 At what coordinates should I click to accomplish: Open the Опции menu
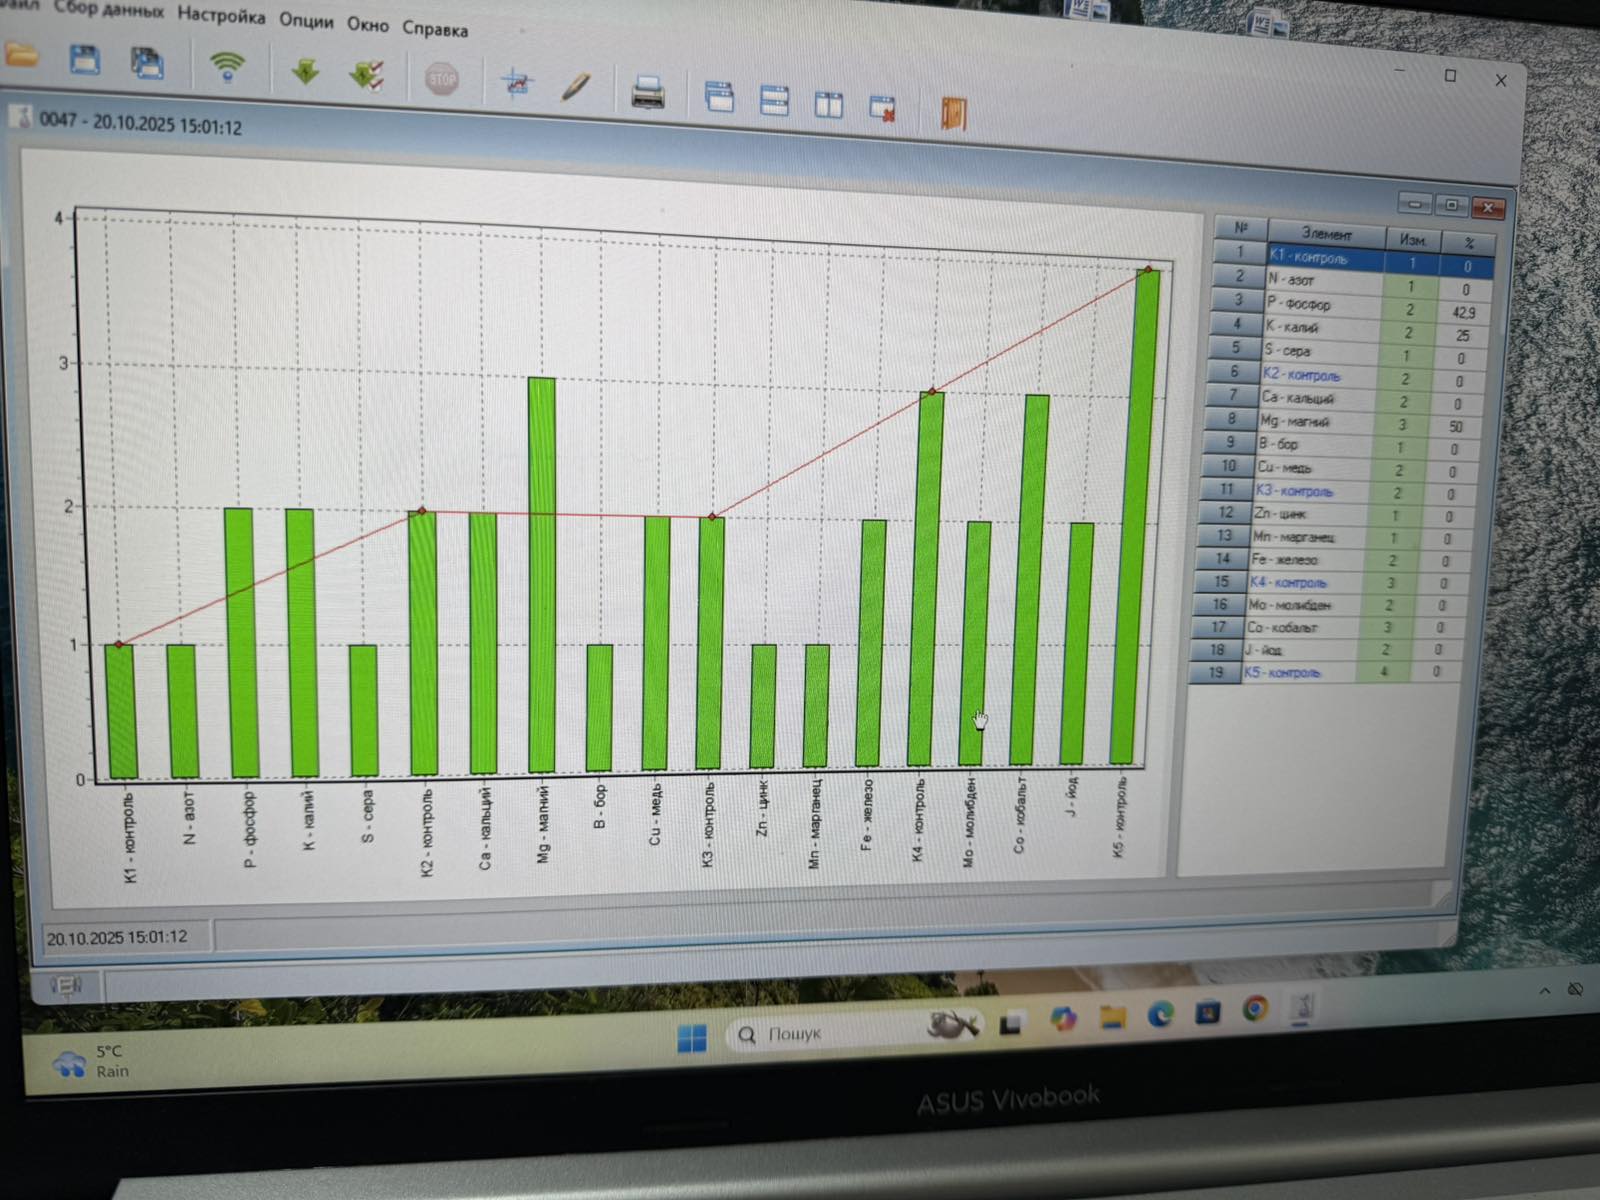[x=306, y=20]
